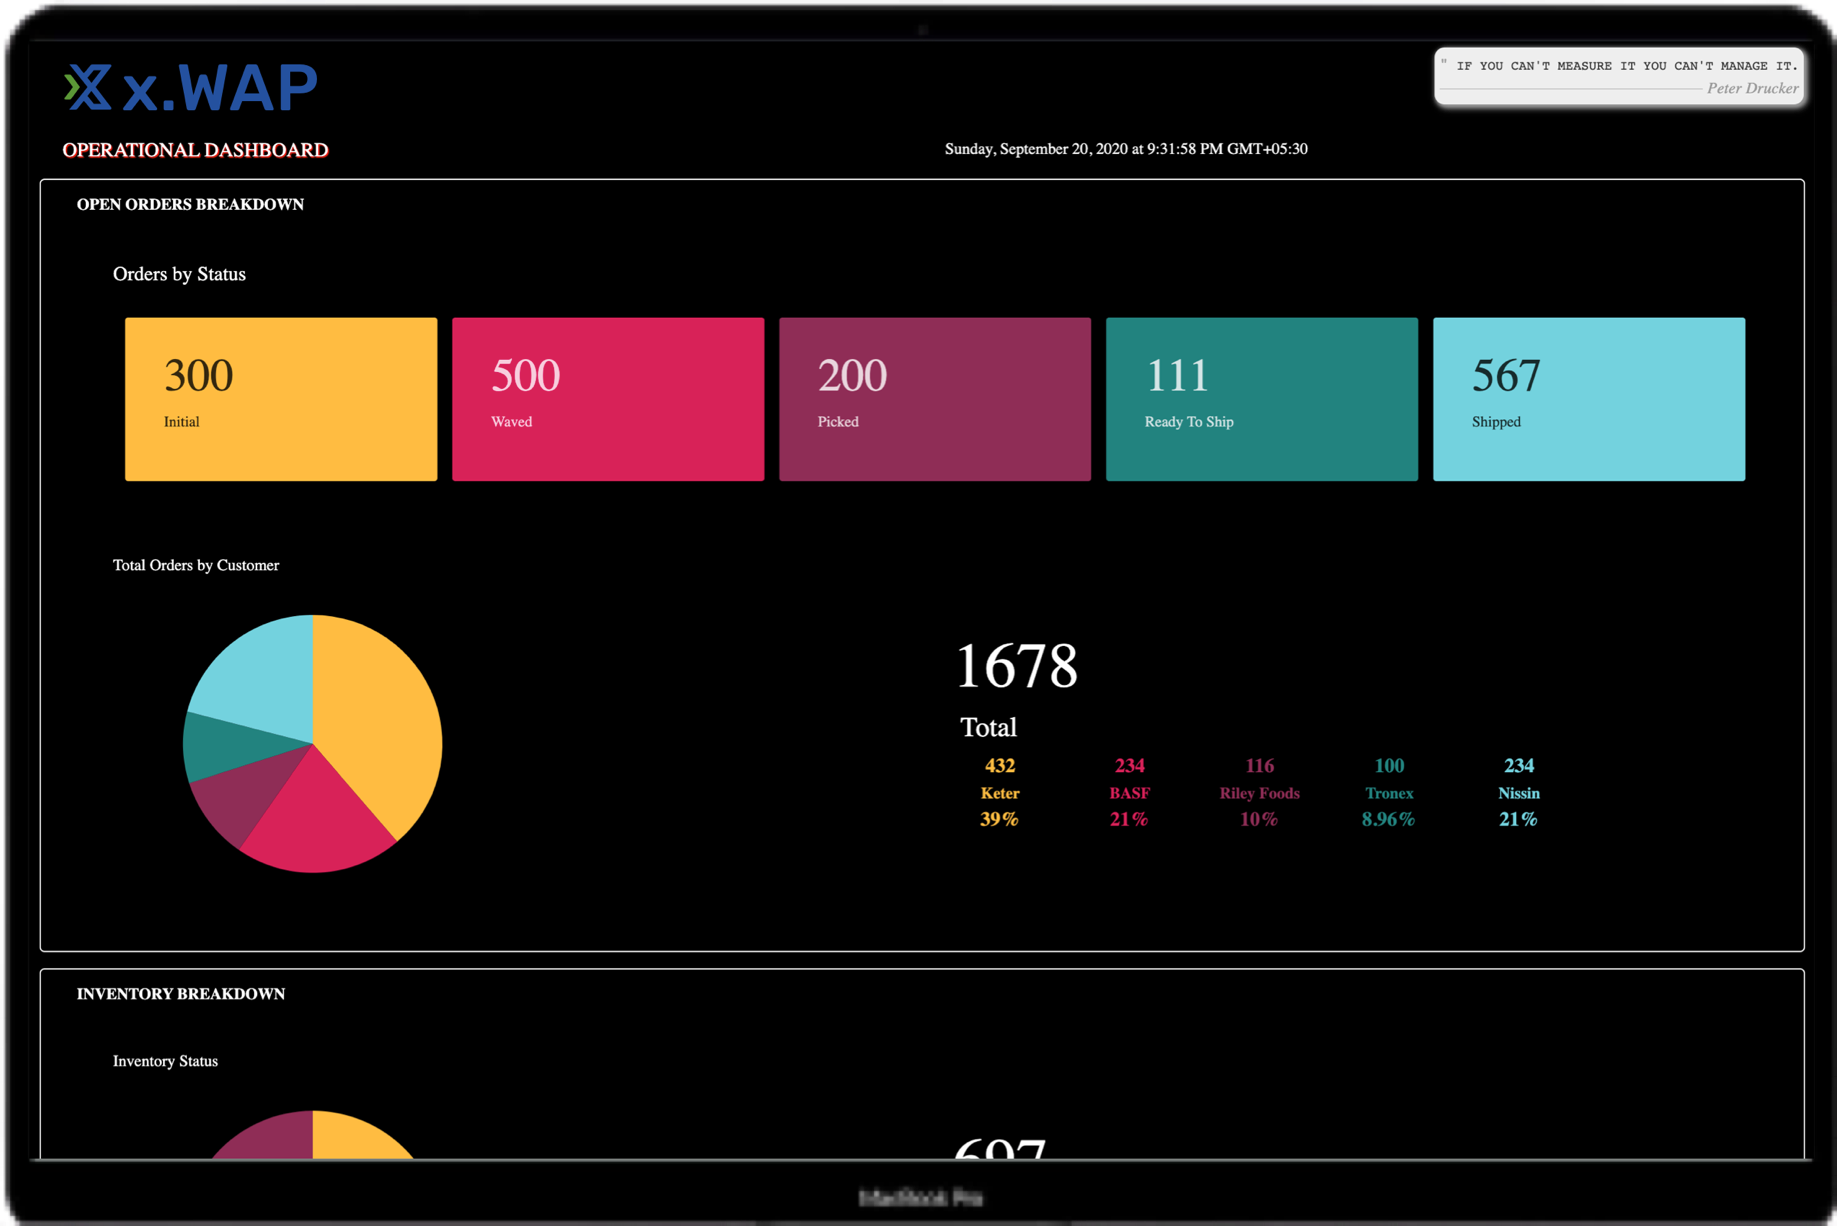Click the Keter customer label

click(1000, 793)
